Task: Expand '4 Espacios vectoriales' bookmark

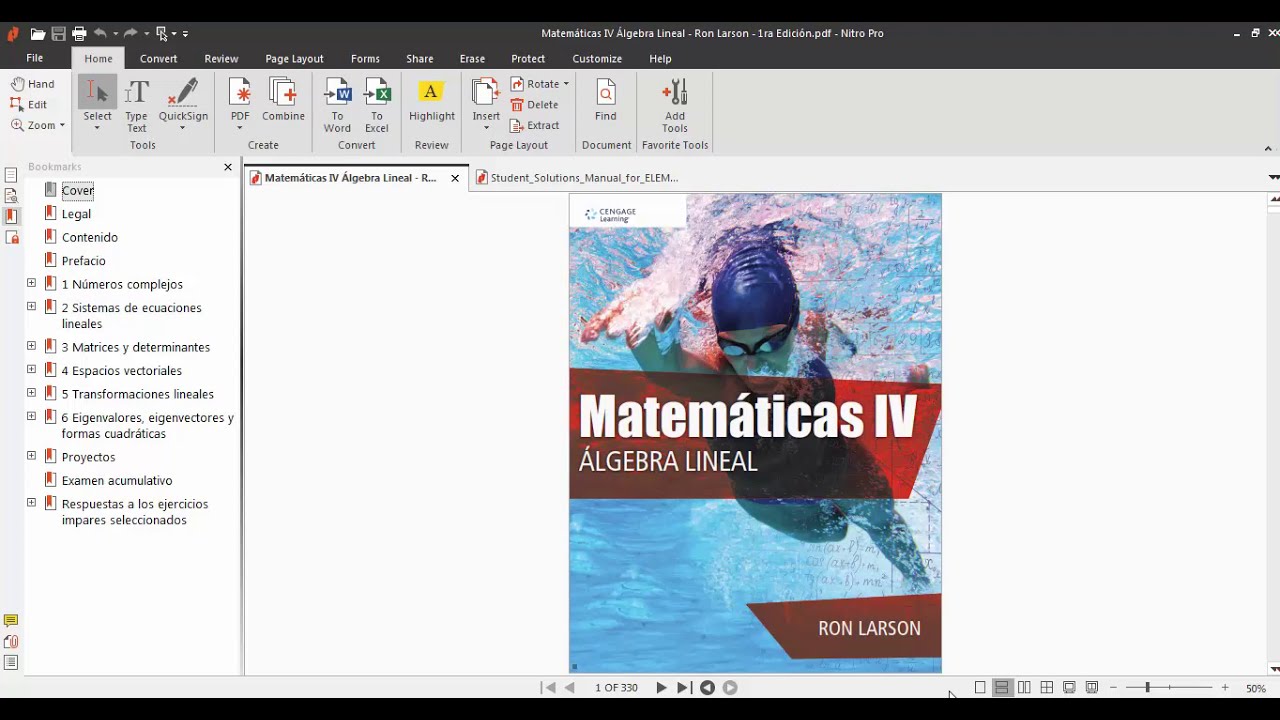Action: [31, 369]
